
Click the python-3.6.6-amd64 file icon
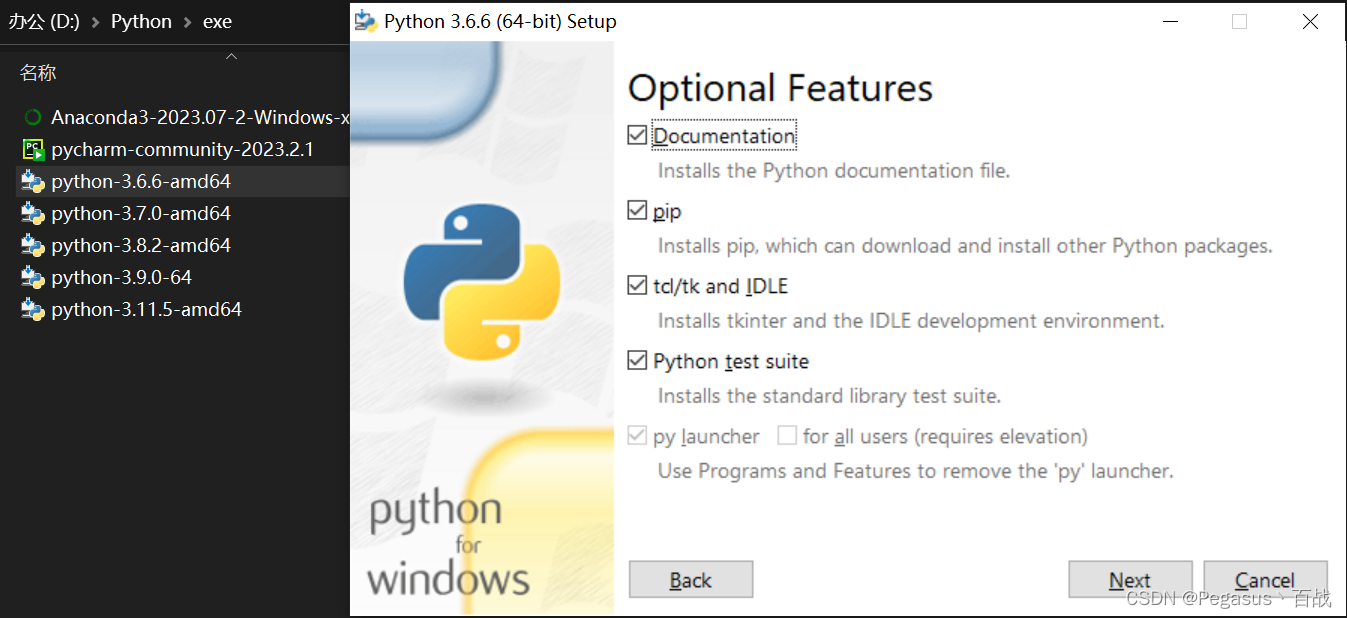[x=33, y=182]
